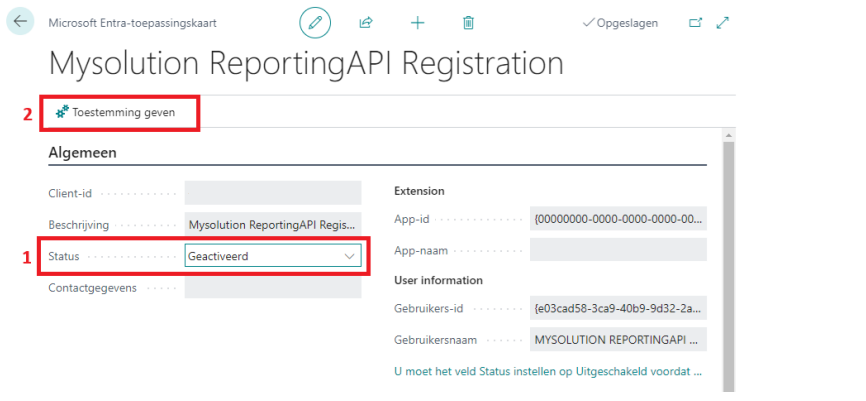
Task: Click the pencil edit icon
Action: (315, 22)
